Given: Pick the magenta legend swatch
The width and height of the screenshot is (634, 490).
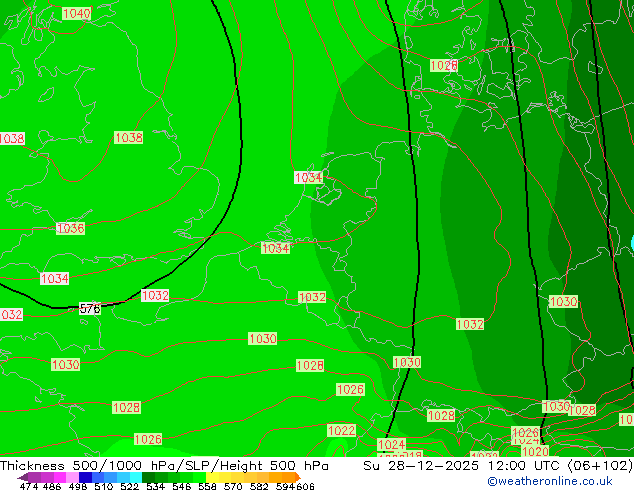Looking at the screenshot, I should point(60,477).
